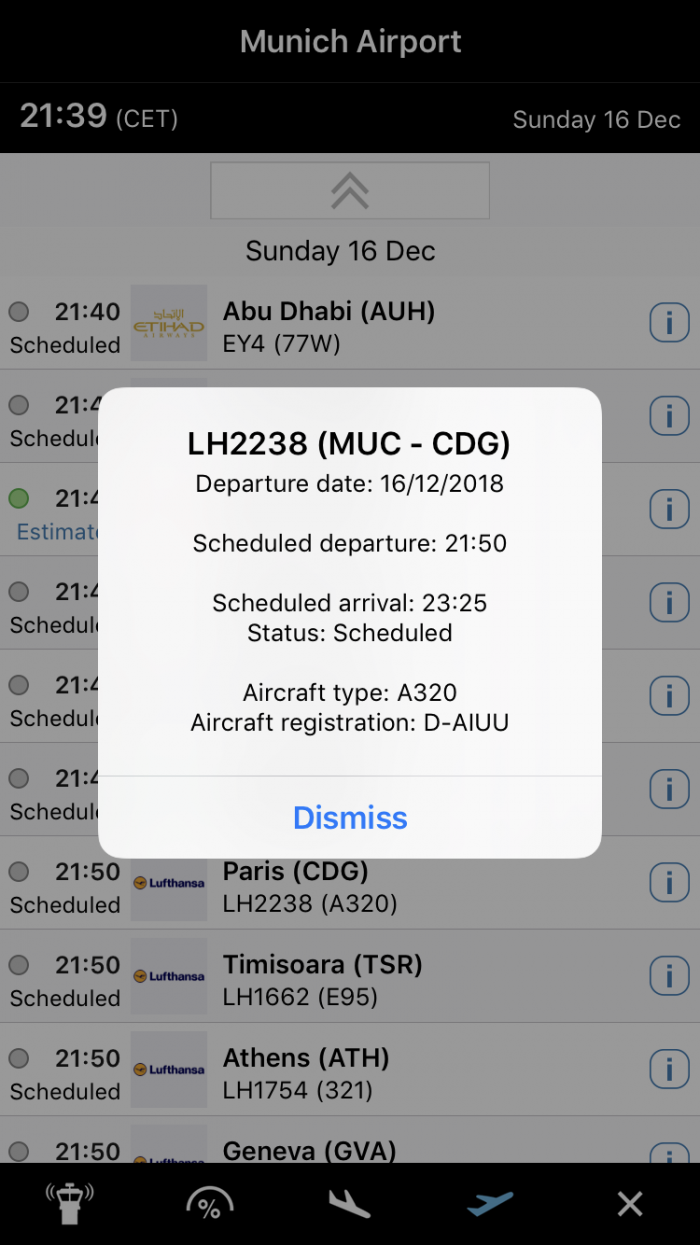700x1245 pixels.
Task: Open info for Paris LH2238 flight
Action: (669, 883)
